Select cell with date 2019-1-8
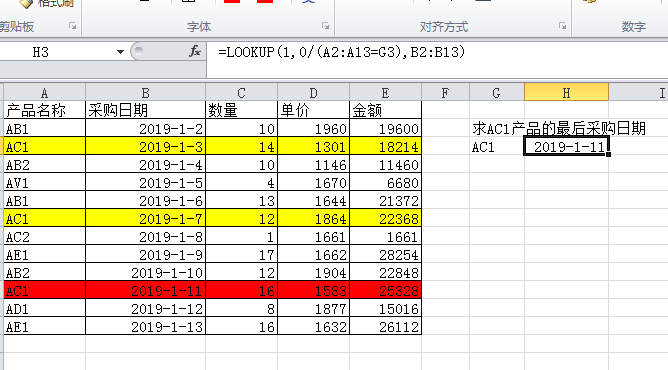 coord(145,236)
